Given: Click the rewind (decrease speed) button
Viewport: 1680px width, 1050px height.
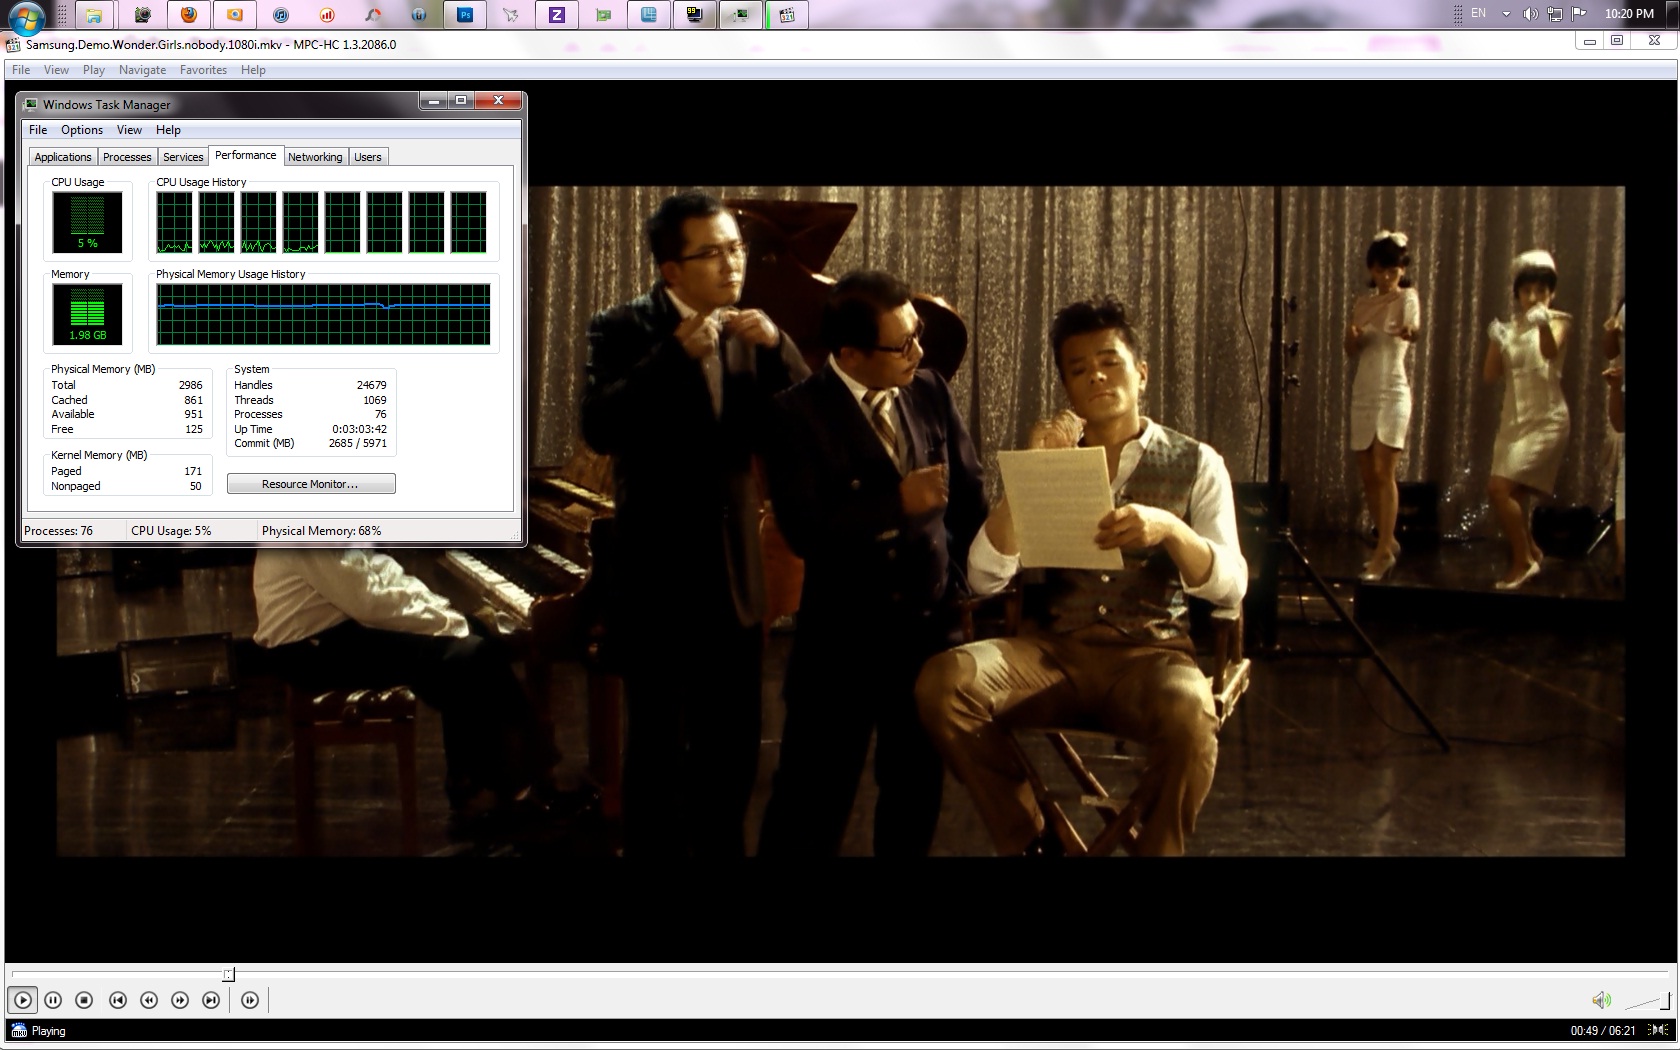Looking at the screenshot, I should click(x=149, y=1000).
